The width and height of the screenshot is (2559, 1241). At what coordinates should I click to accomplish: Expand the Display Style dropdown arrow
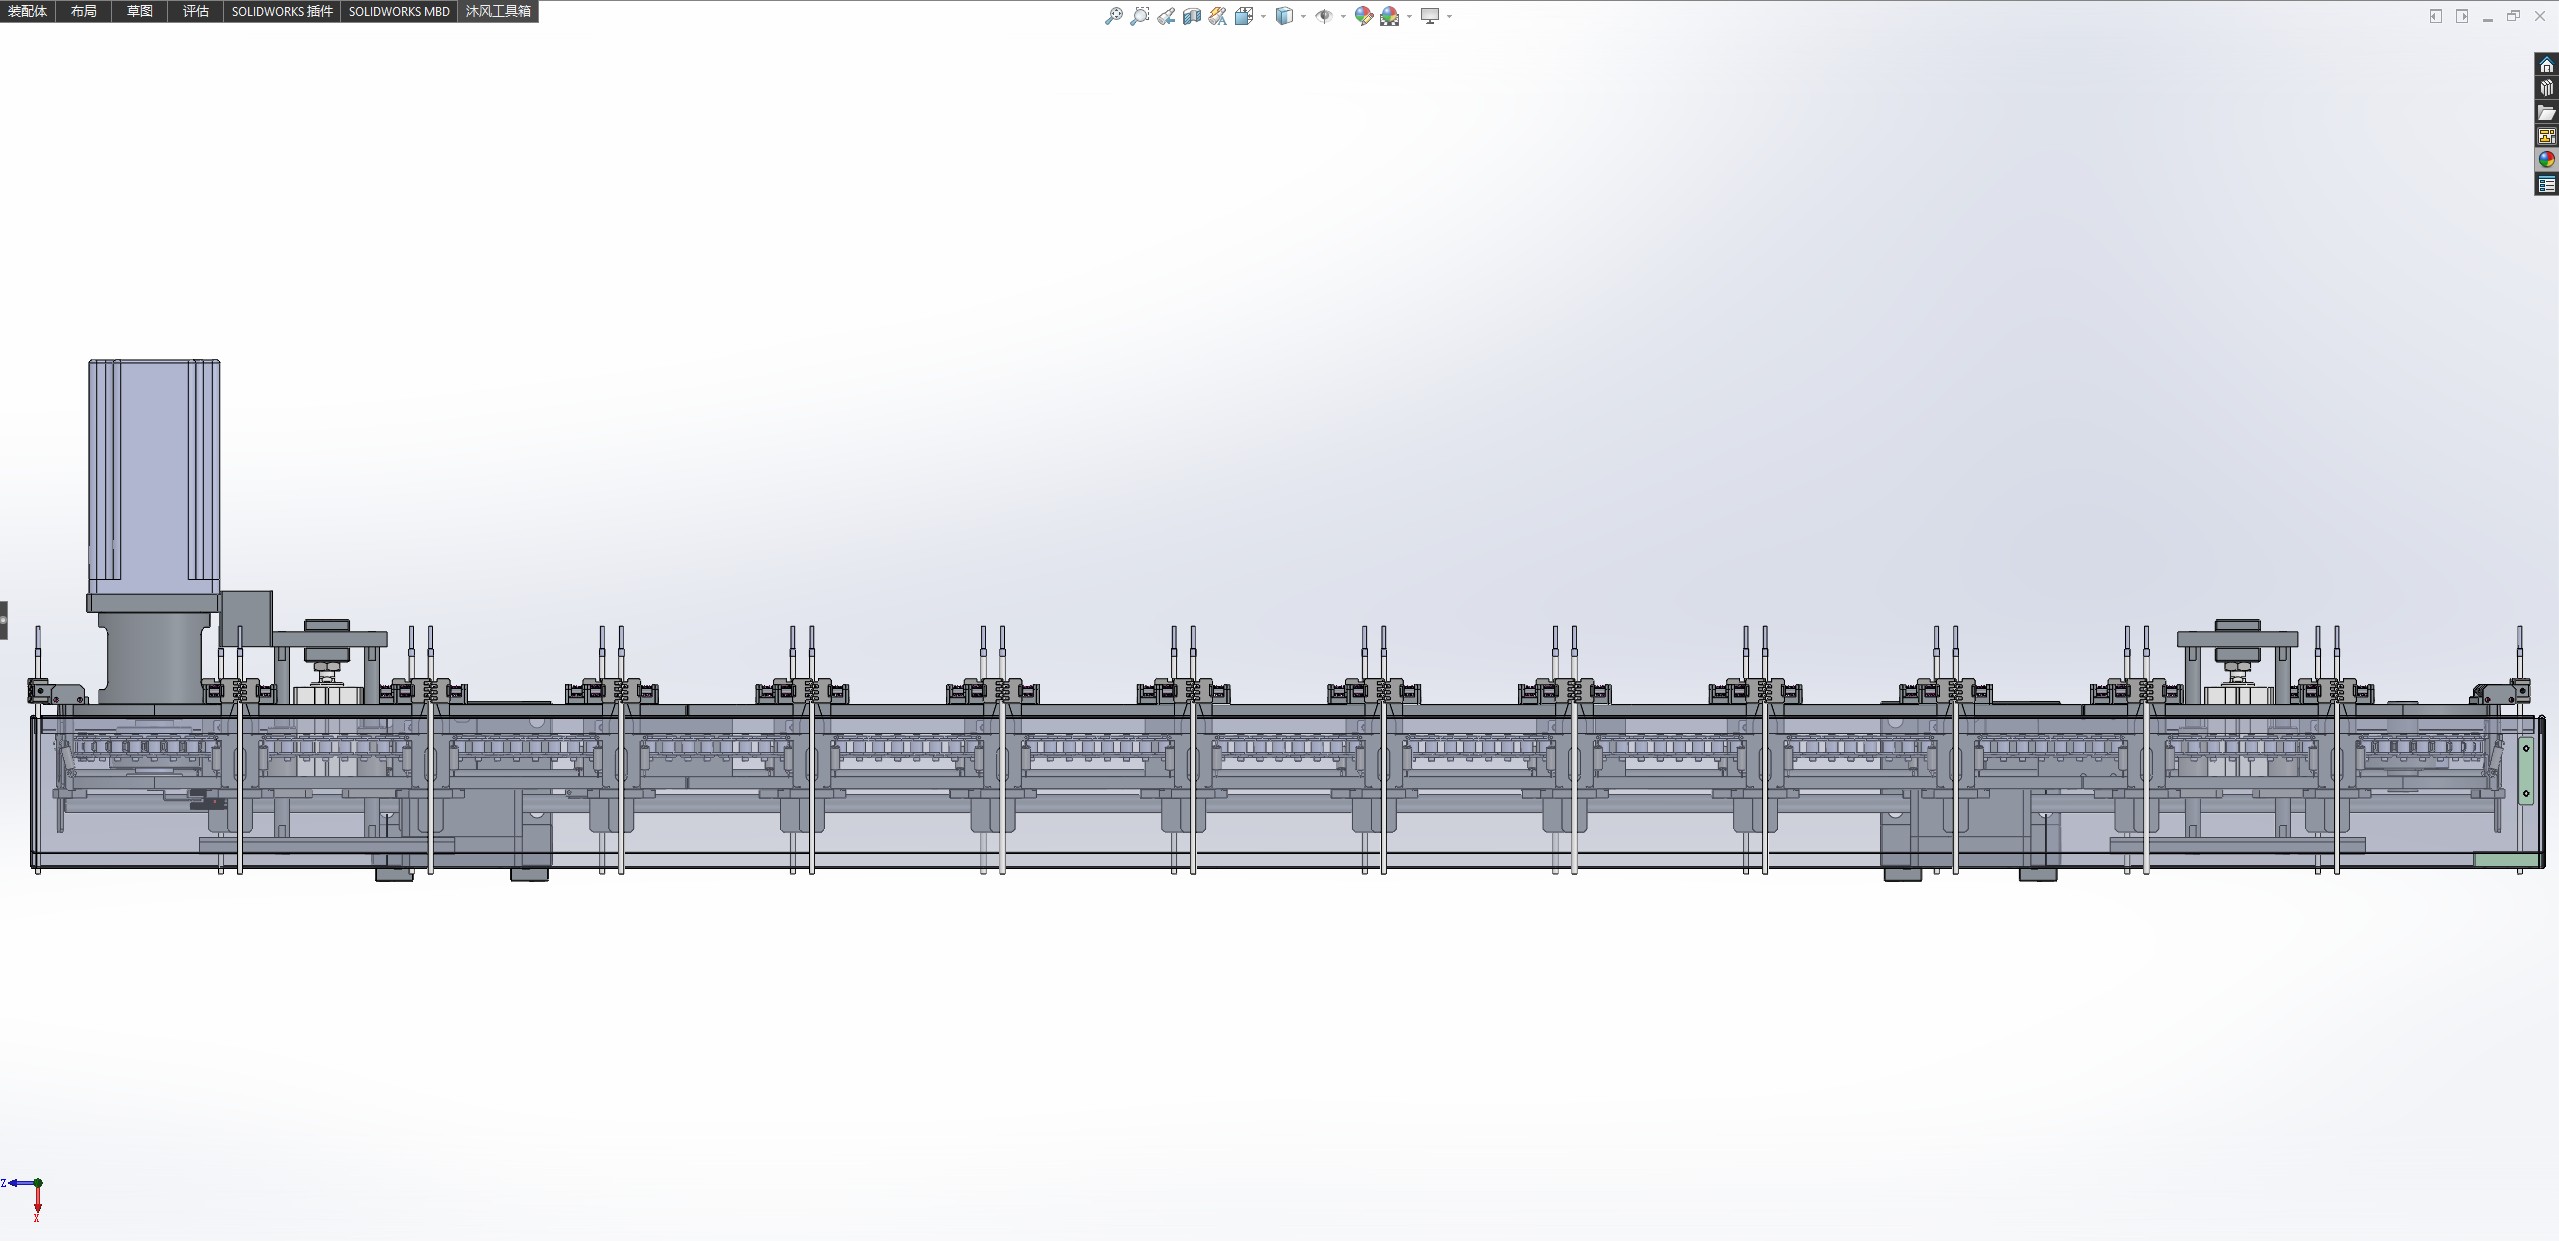1303,16
